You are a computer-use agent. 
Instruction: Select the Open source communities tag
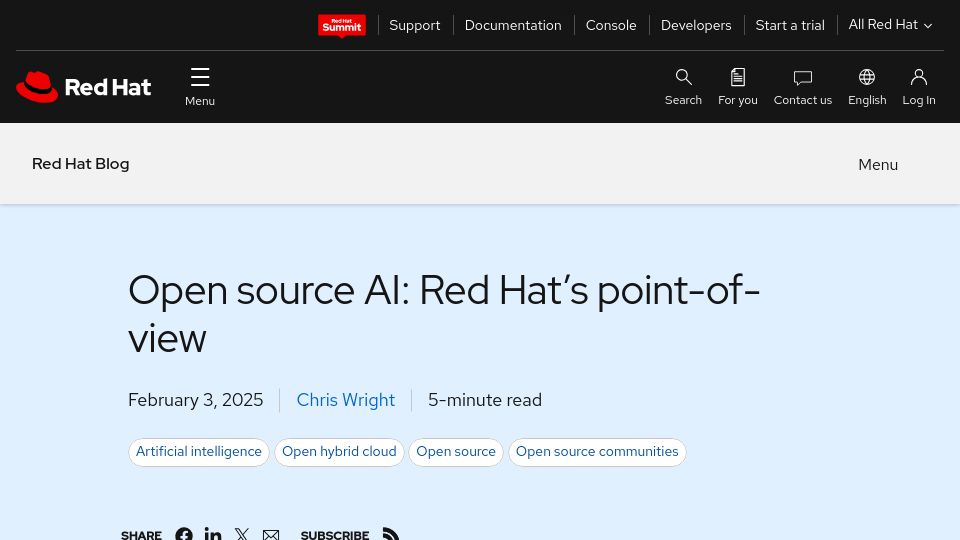pos(597,452)
